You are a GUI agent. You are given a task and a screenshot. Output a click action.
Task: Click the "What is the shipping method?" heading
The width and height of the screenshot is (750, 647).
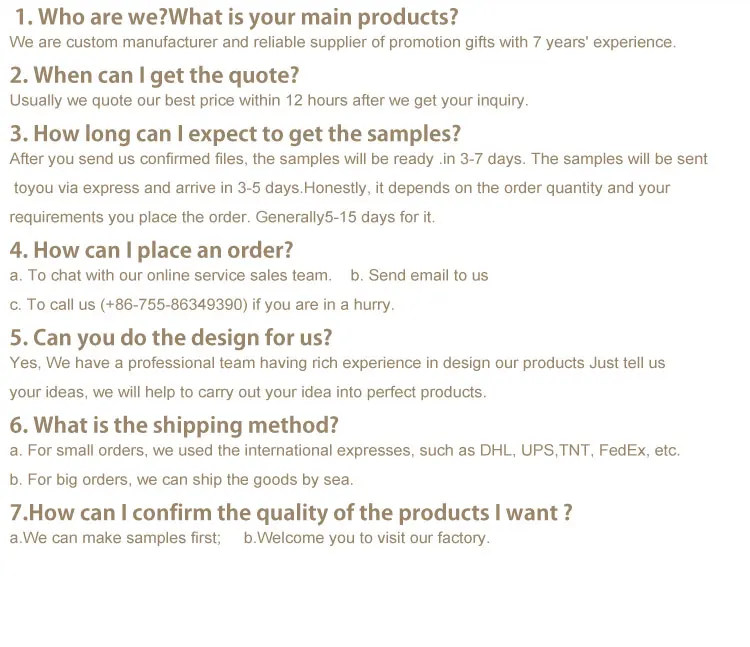pos(174,425)
